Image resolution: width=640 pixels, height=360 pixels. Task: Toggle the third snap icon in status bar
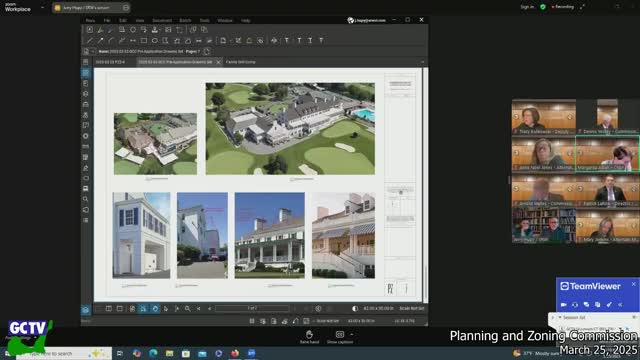pyautogui.click(x=273, y=321)
